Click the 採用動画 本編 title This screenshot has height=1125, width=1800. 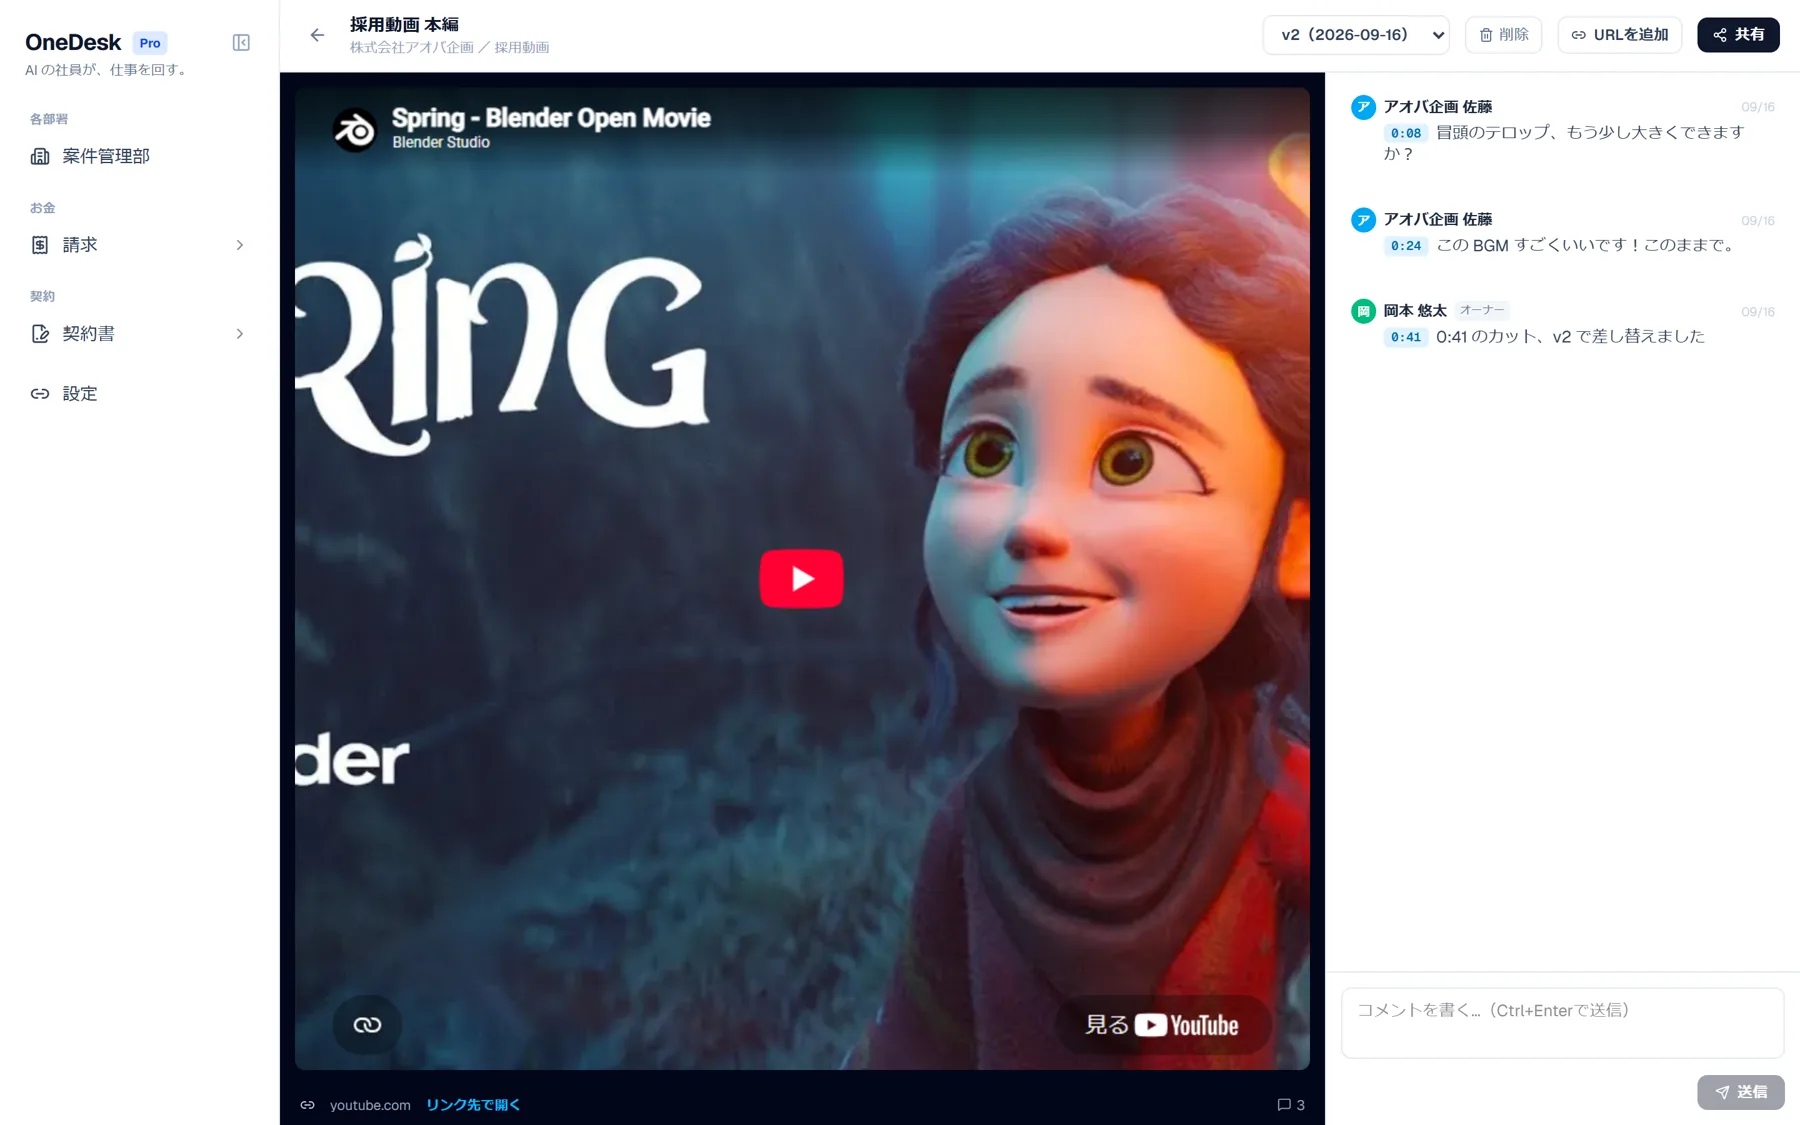tap(404, 24)
